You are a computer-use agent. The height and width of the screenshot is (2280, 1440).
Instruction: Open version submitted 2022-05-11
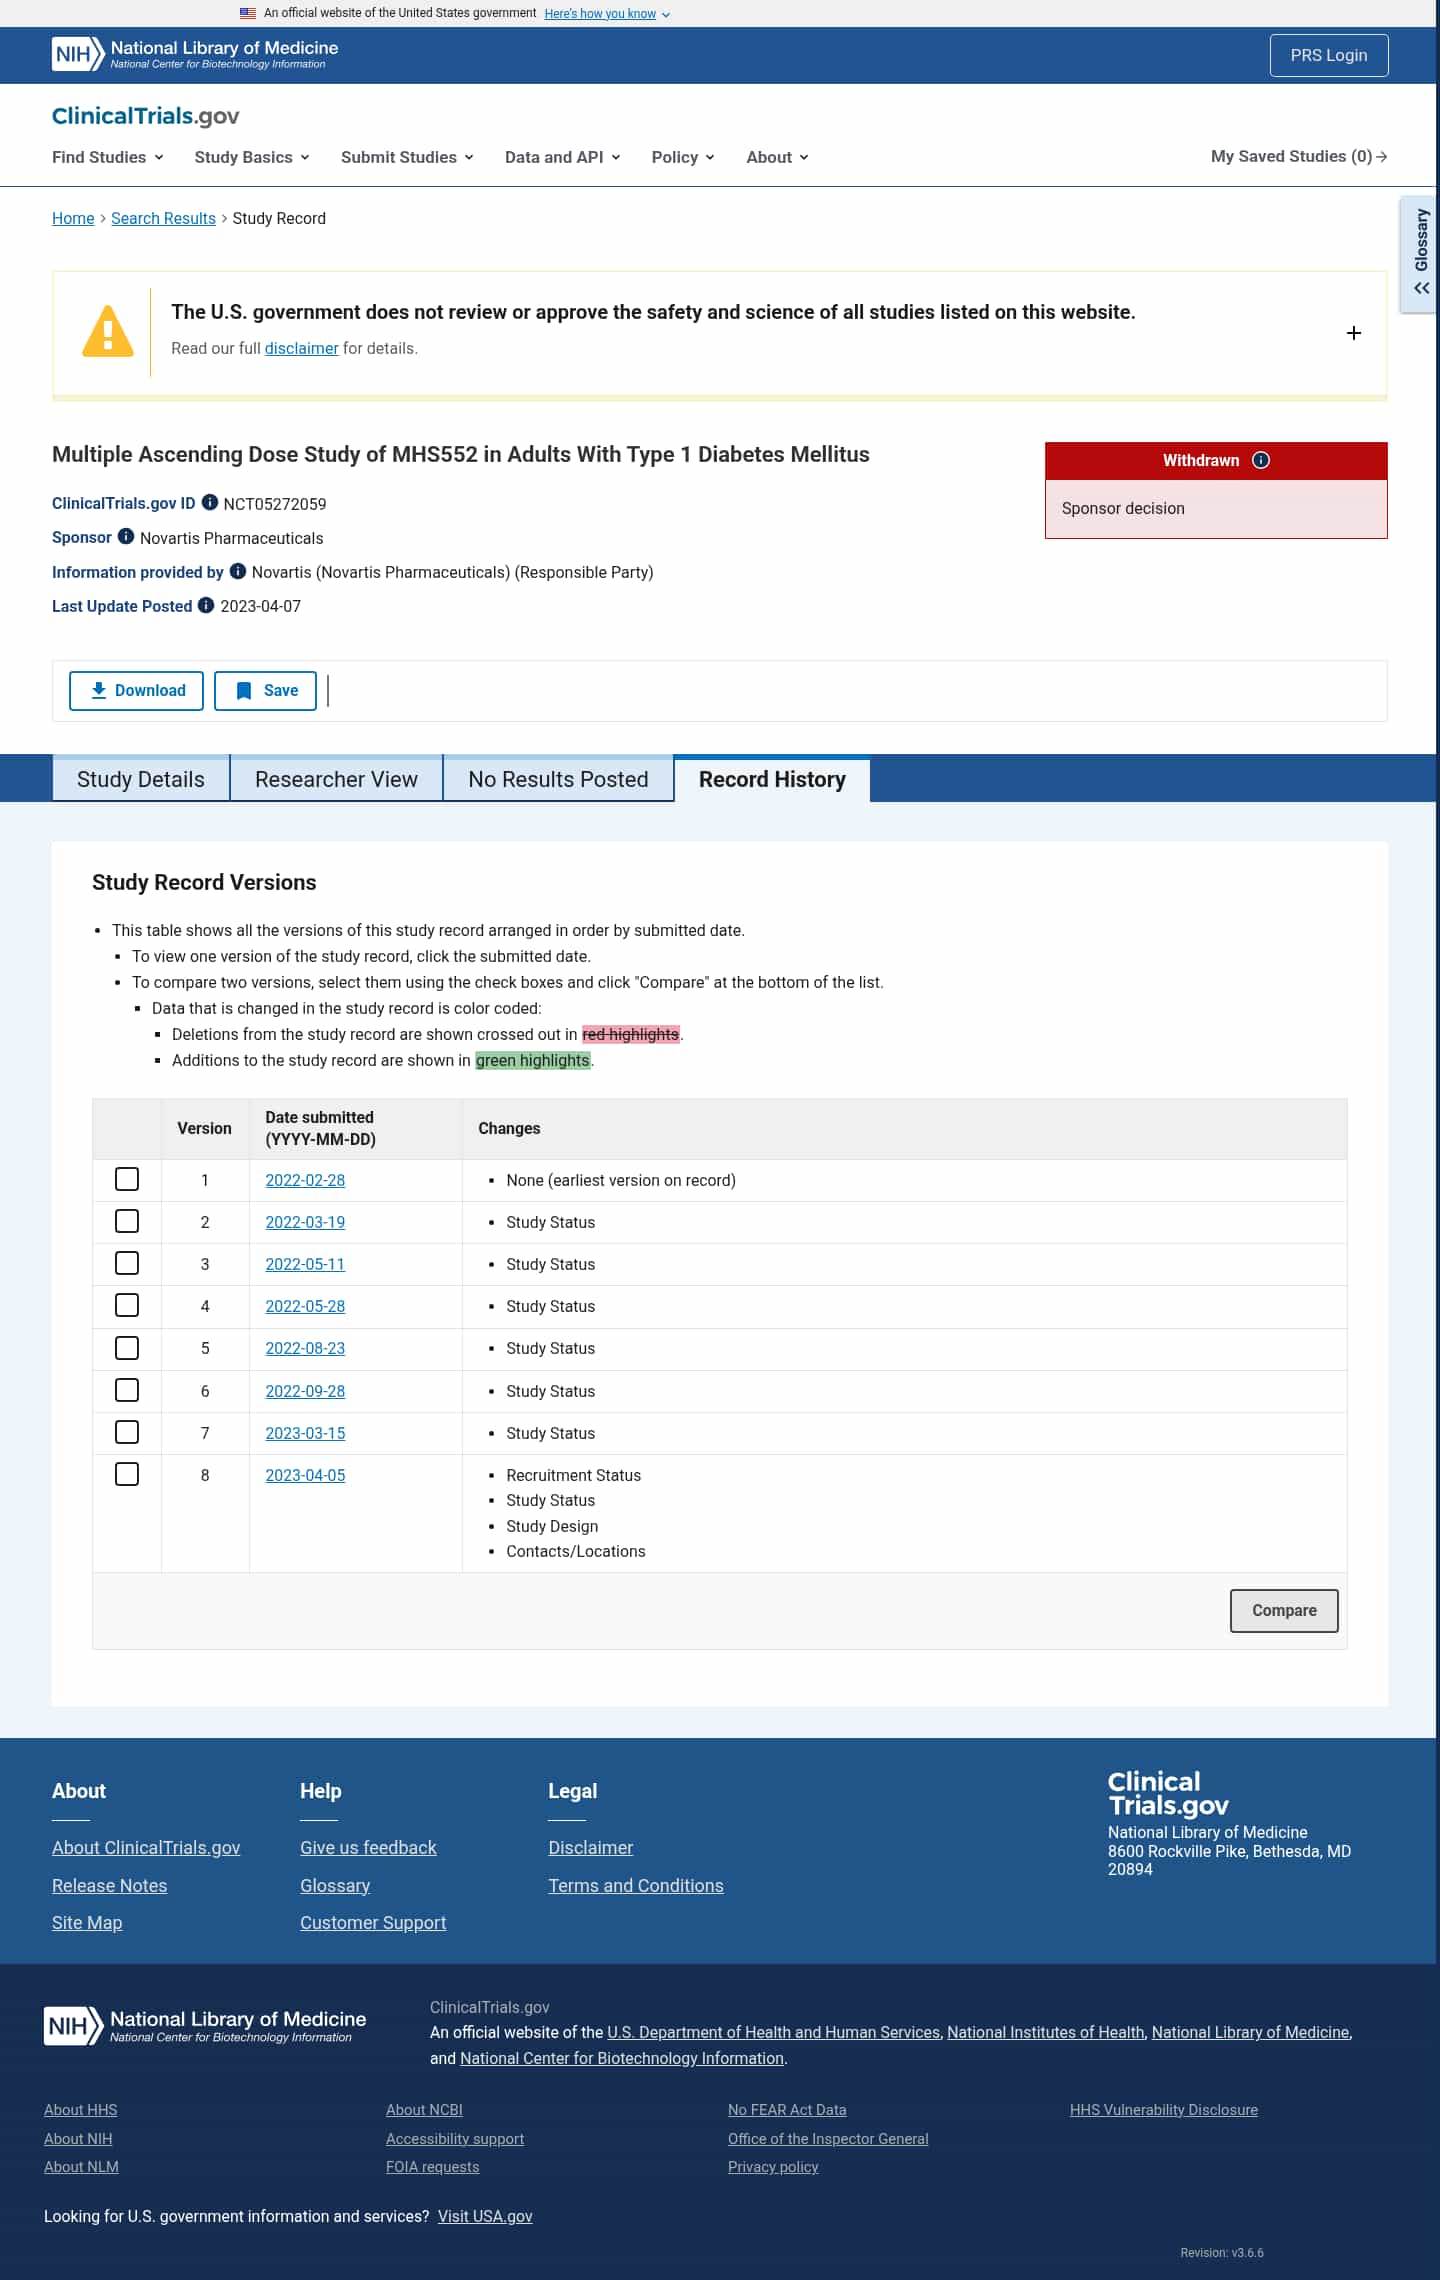coord(305,1264)
